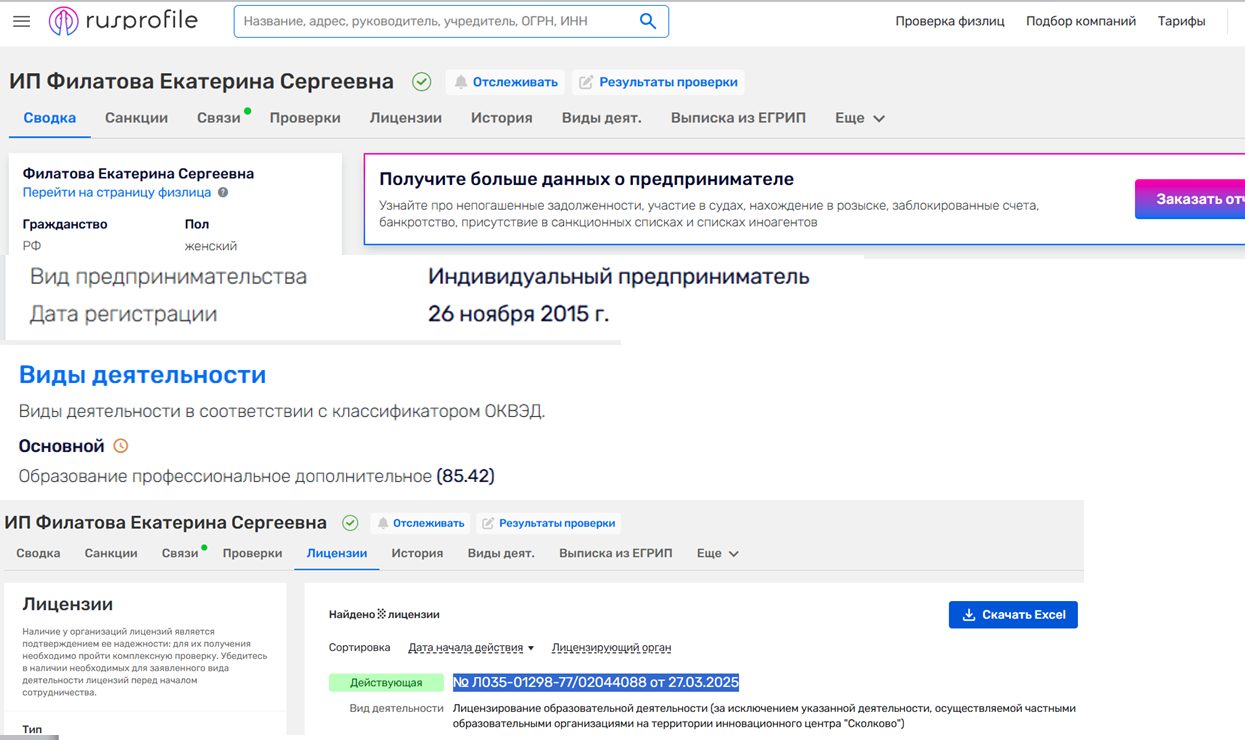Select lower Связи tab
1245x740 pixels.
point(181,553)
